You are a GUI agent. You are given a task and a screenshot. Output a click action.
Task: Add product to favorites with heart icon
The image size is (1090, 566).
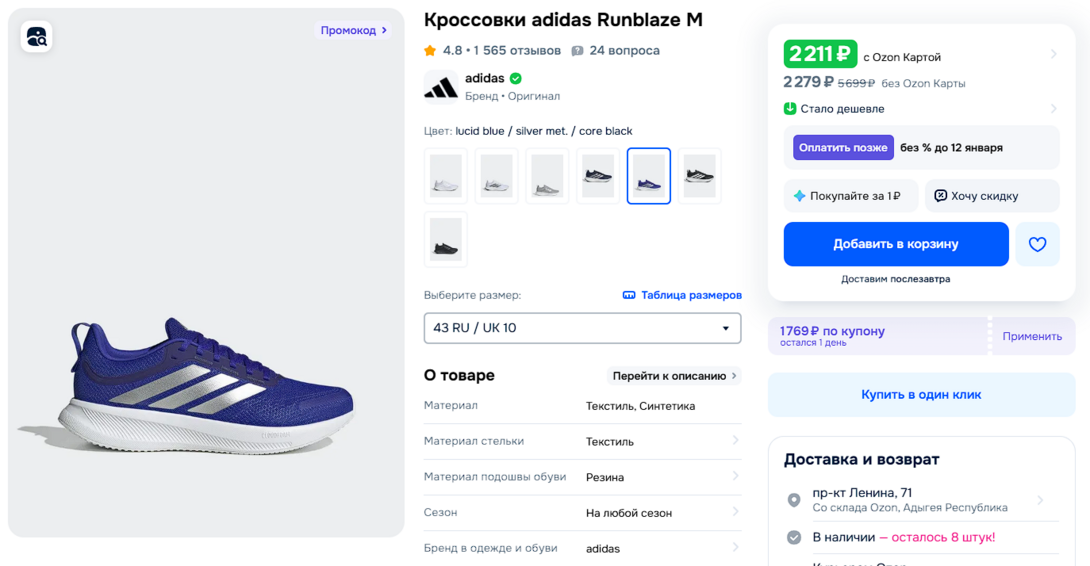[x=1037, y=244]
